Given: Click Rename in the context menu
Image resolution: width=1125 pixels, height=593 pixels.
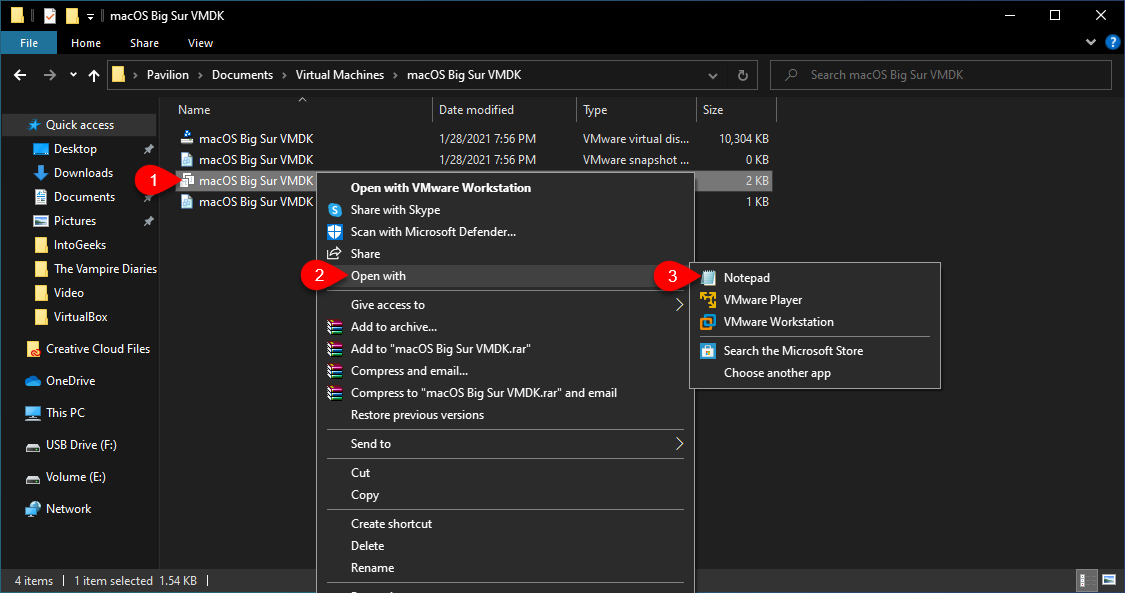Looking at the screenshot, I should tap(505, 568).
